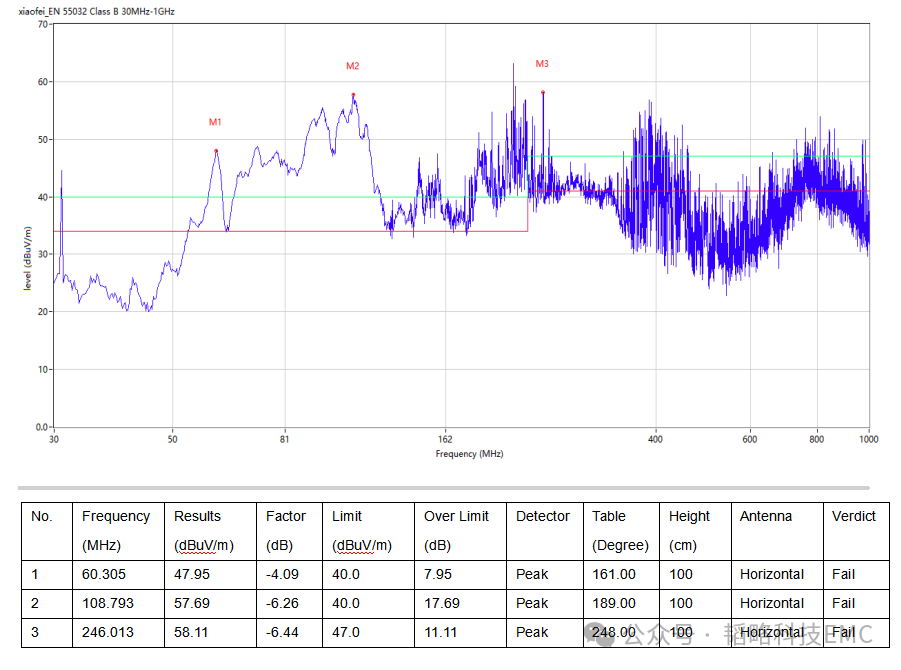The image size is (901, 670).
Task: Click the M1 marker label on the plot
Action: [215, 122]
